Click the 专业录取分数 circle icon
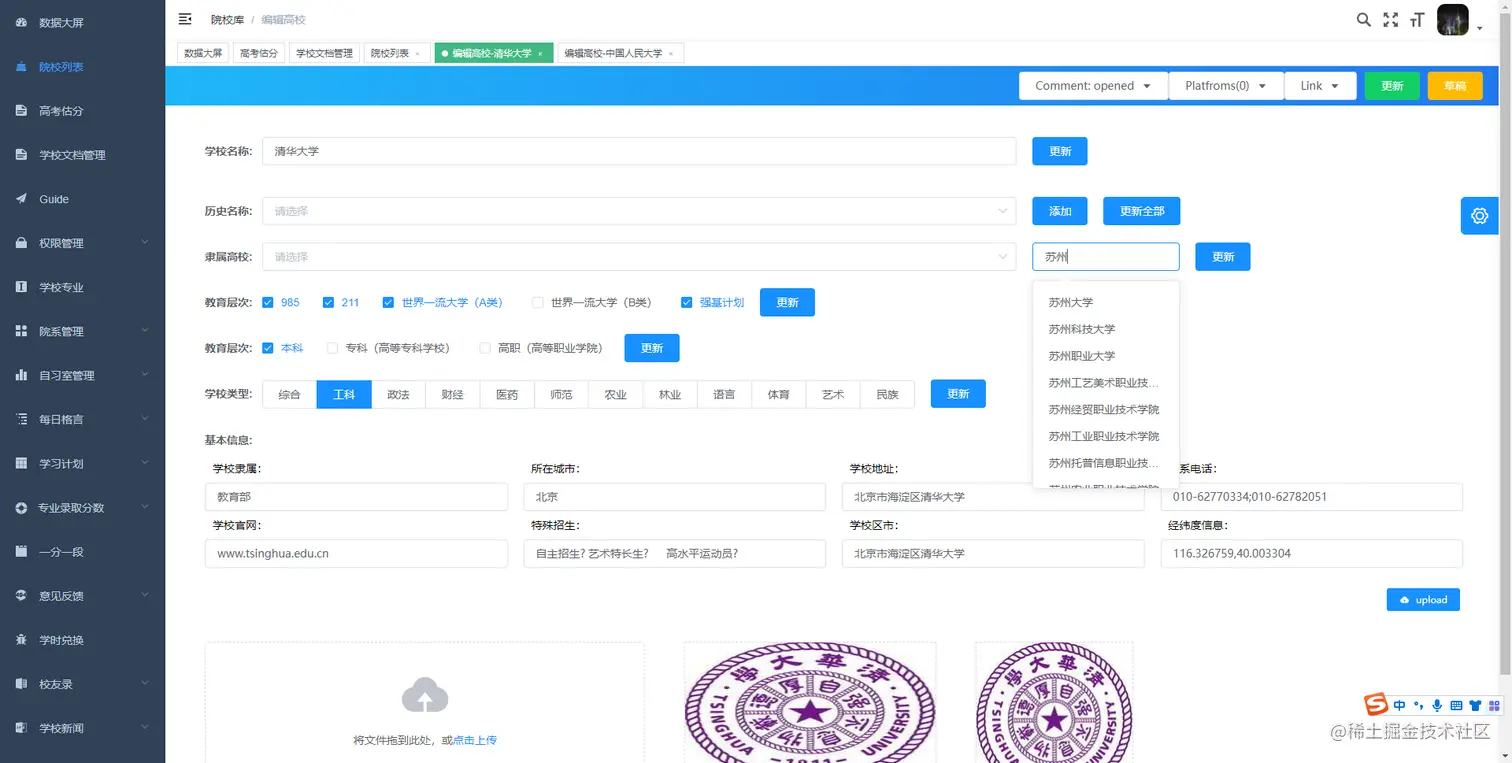The height and width of the screenshot is (763, 1512). (x=21, y=507)
